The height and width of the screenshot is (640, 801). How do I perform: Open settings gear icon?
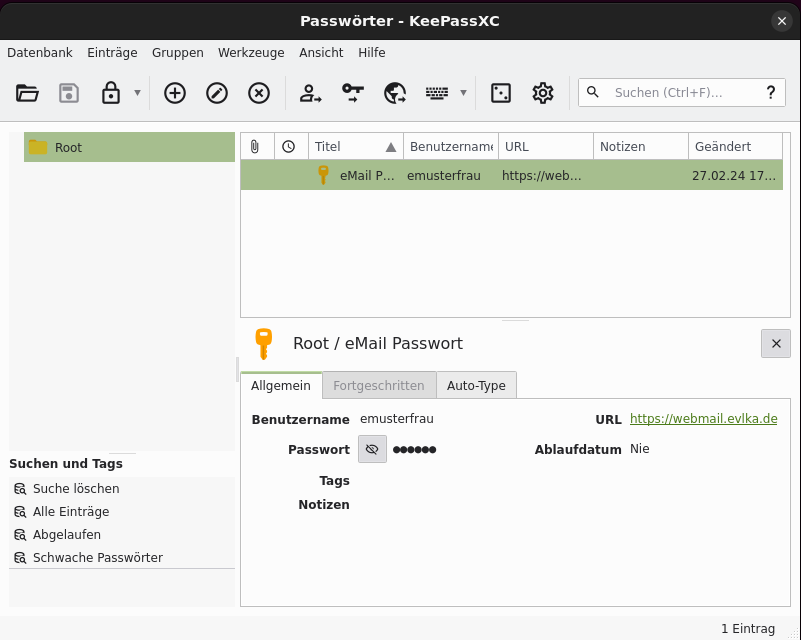pyautogui.click(x=543, y=93)
